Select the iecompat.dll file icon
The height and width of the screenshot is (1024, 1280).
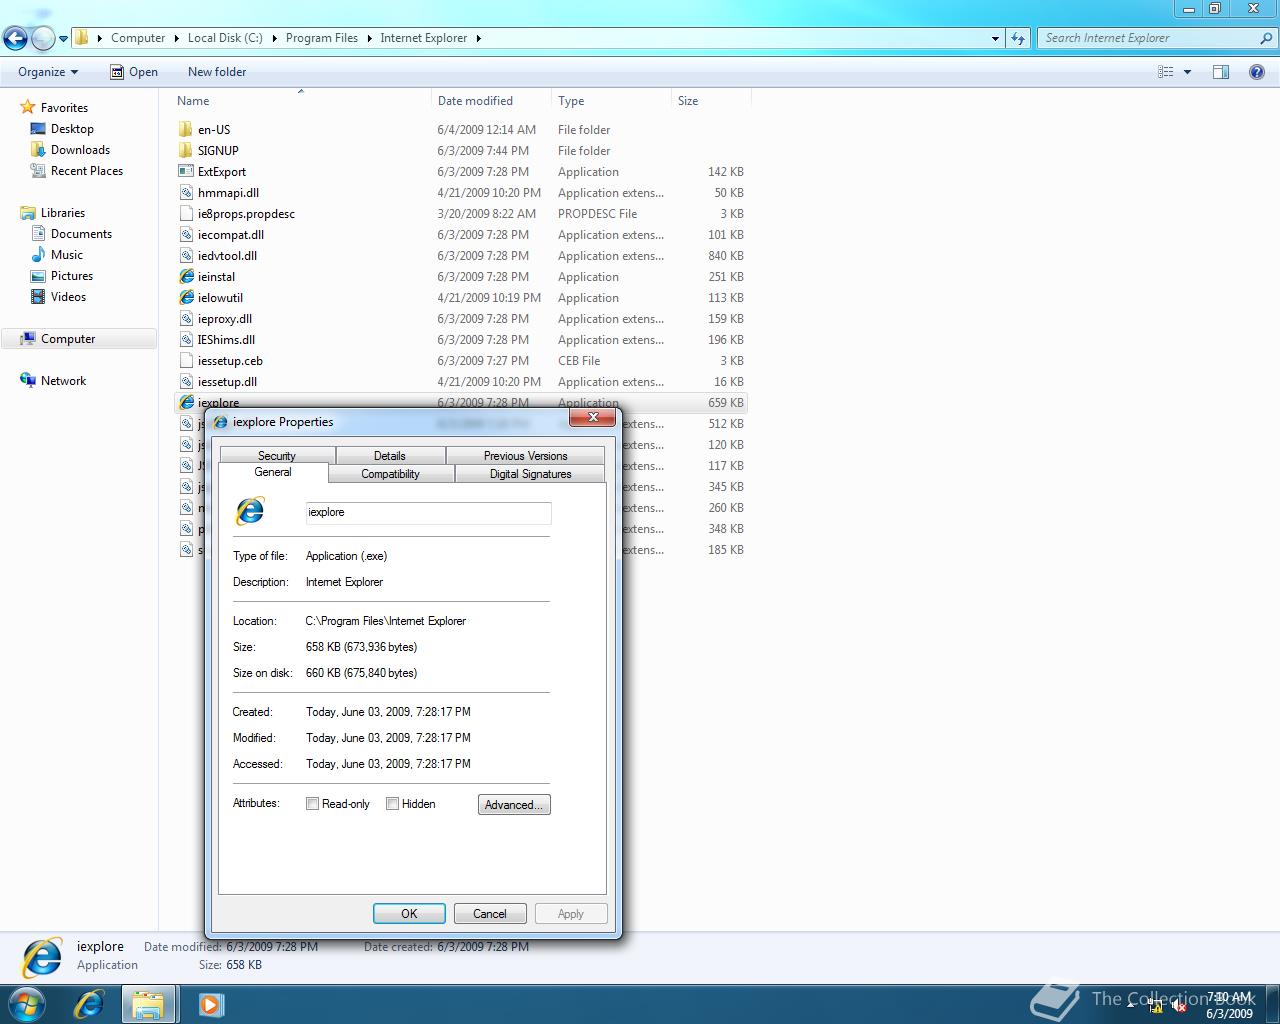[x=186, y=235]
